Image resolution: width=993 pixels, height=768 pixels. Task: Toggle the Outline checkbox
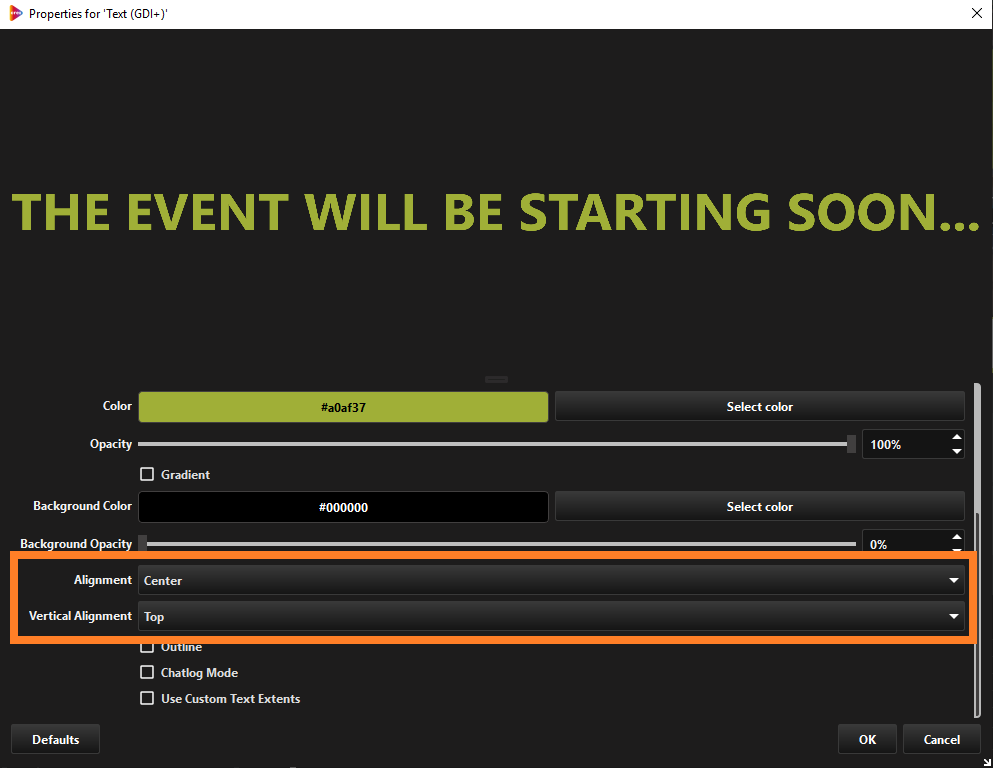point(147,647)
